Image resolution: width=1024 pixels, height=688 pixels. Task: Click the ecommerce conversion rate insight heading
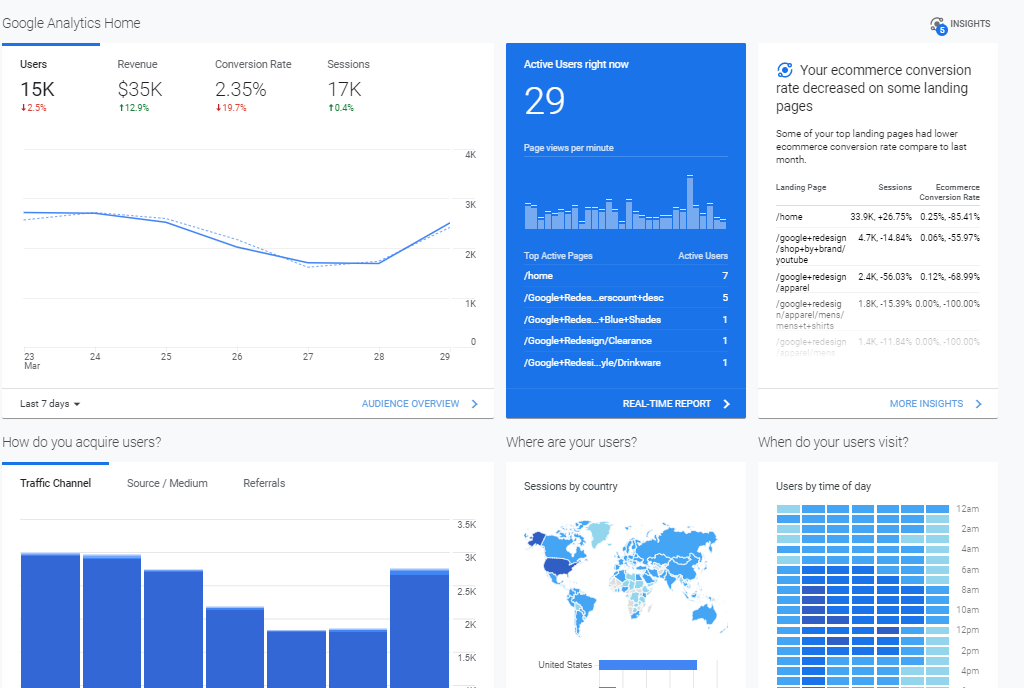[873, 88]
